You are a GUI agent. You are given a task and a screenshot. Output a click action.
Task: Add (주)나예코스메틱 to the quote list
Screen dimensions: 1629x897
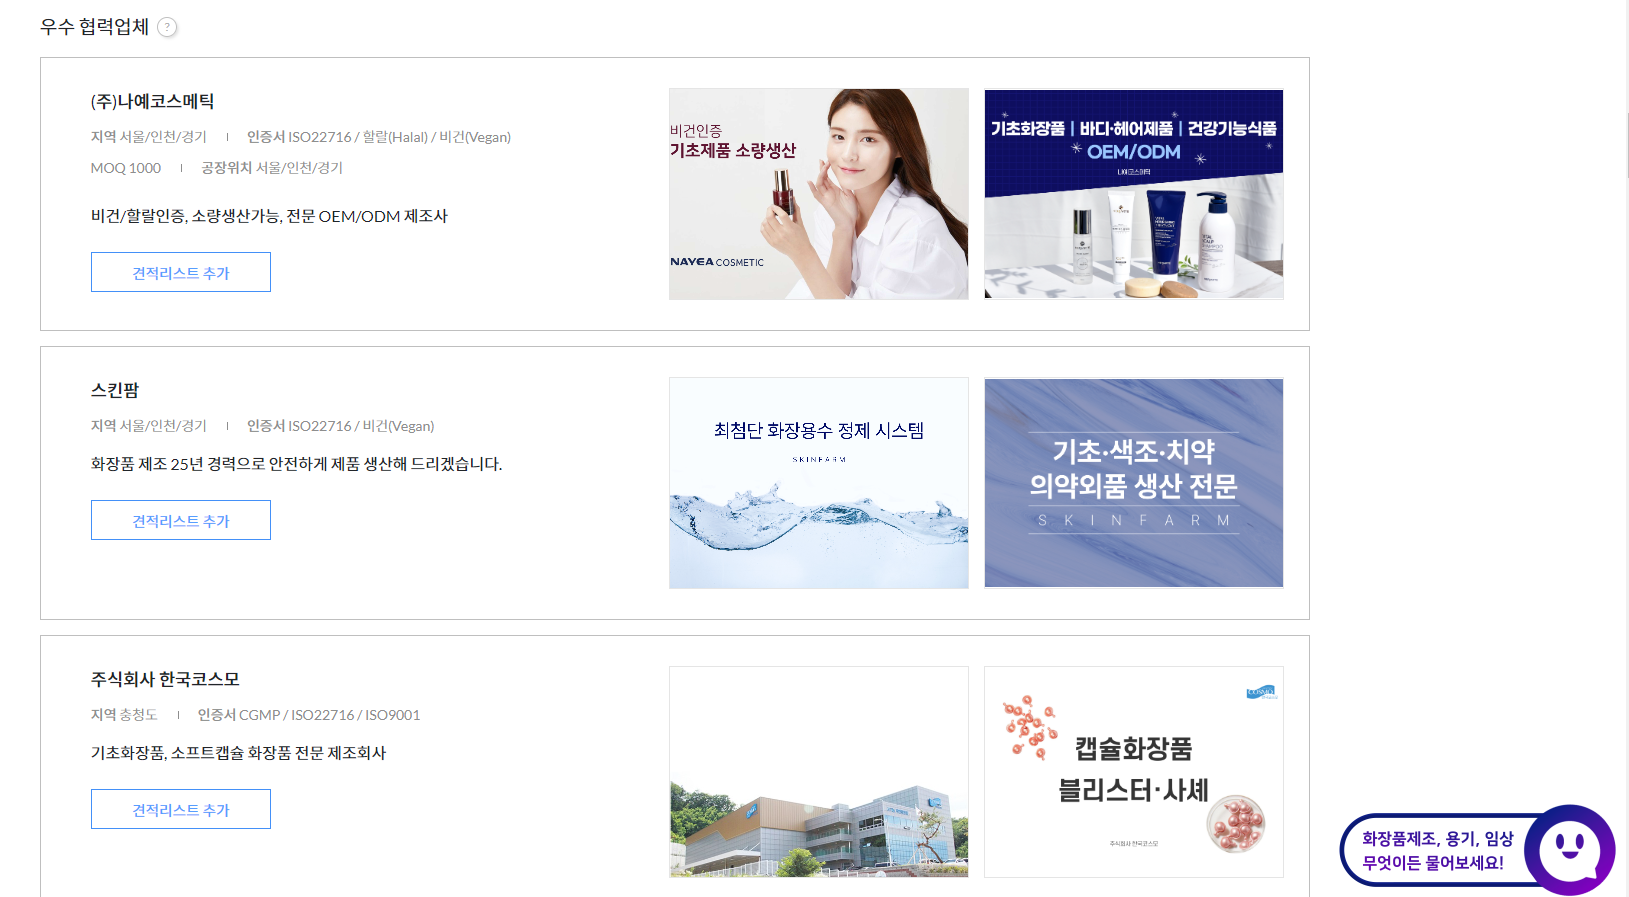pyautogui.click(x=181, y=272)
